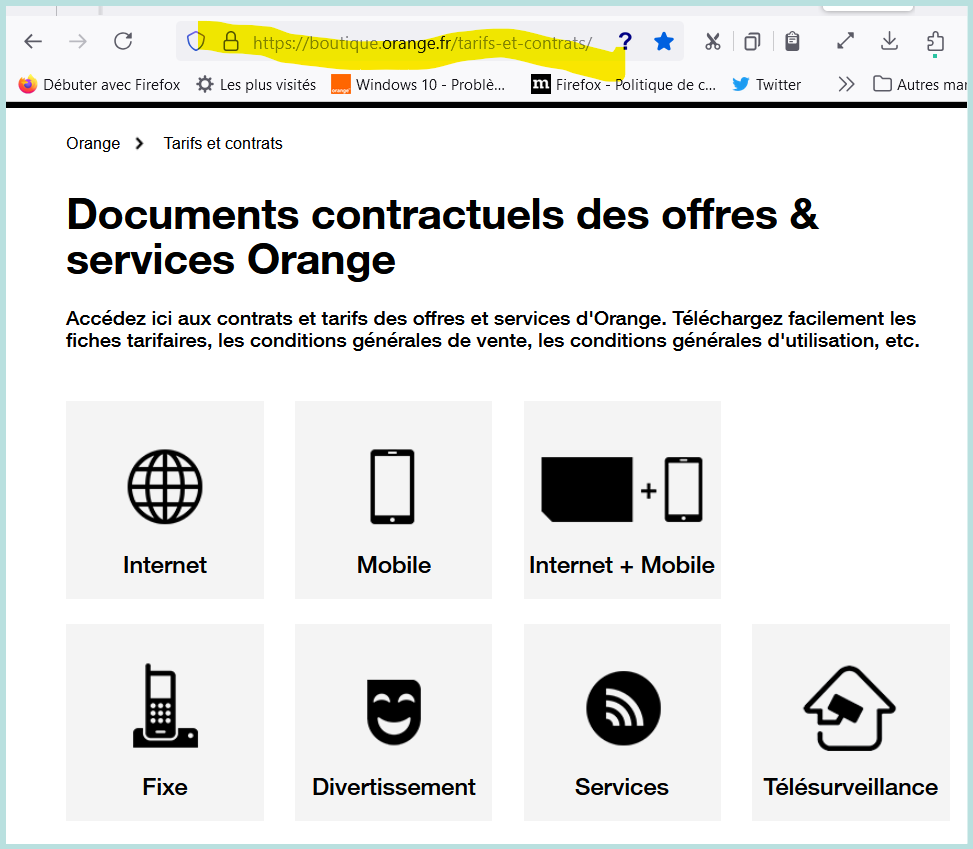Click the browser back arrow
Viewport: 973px width, 849px height.
click(x=33, y=41)
